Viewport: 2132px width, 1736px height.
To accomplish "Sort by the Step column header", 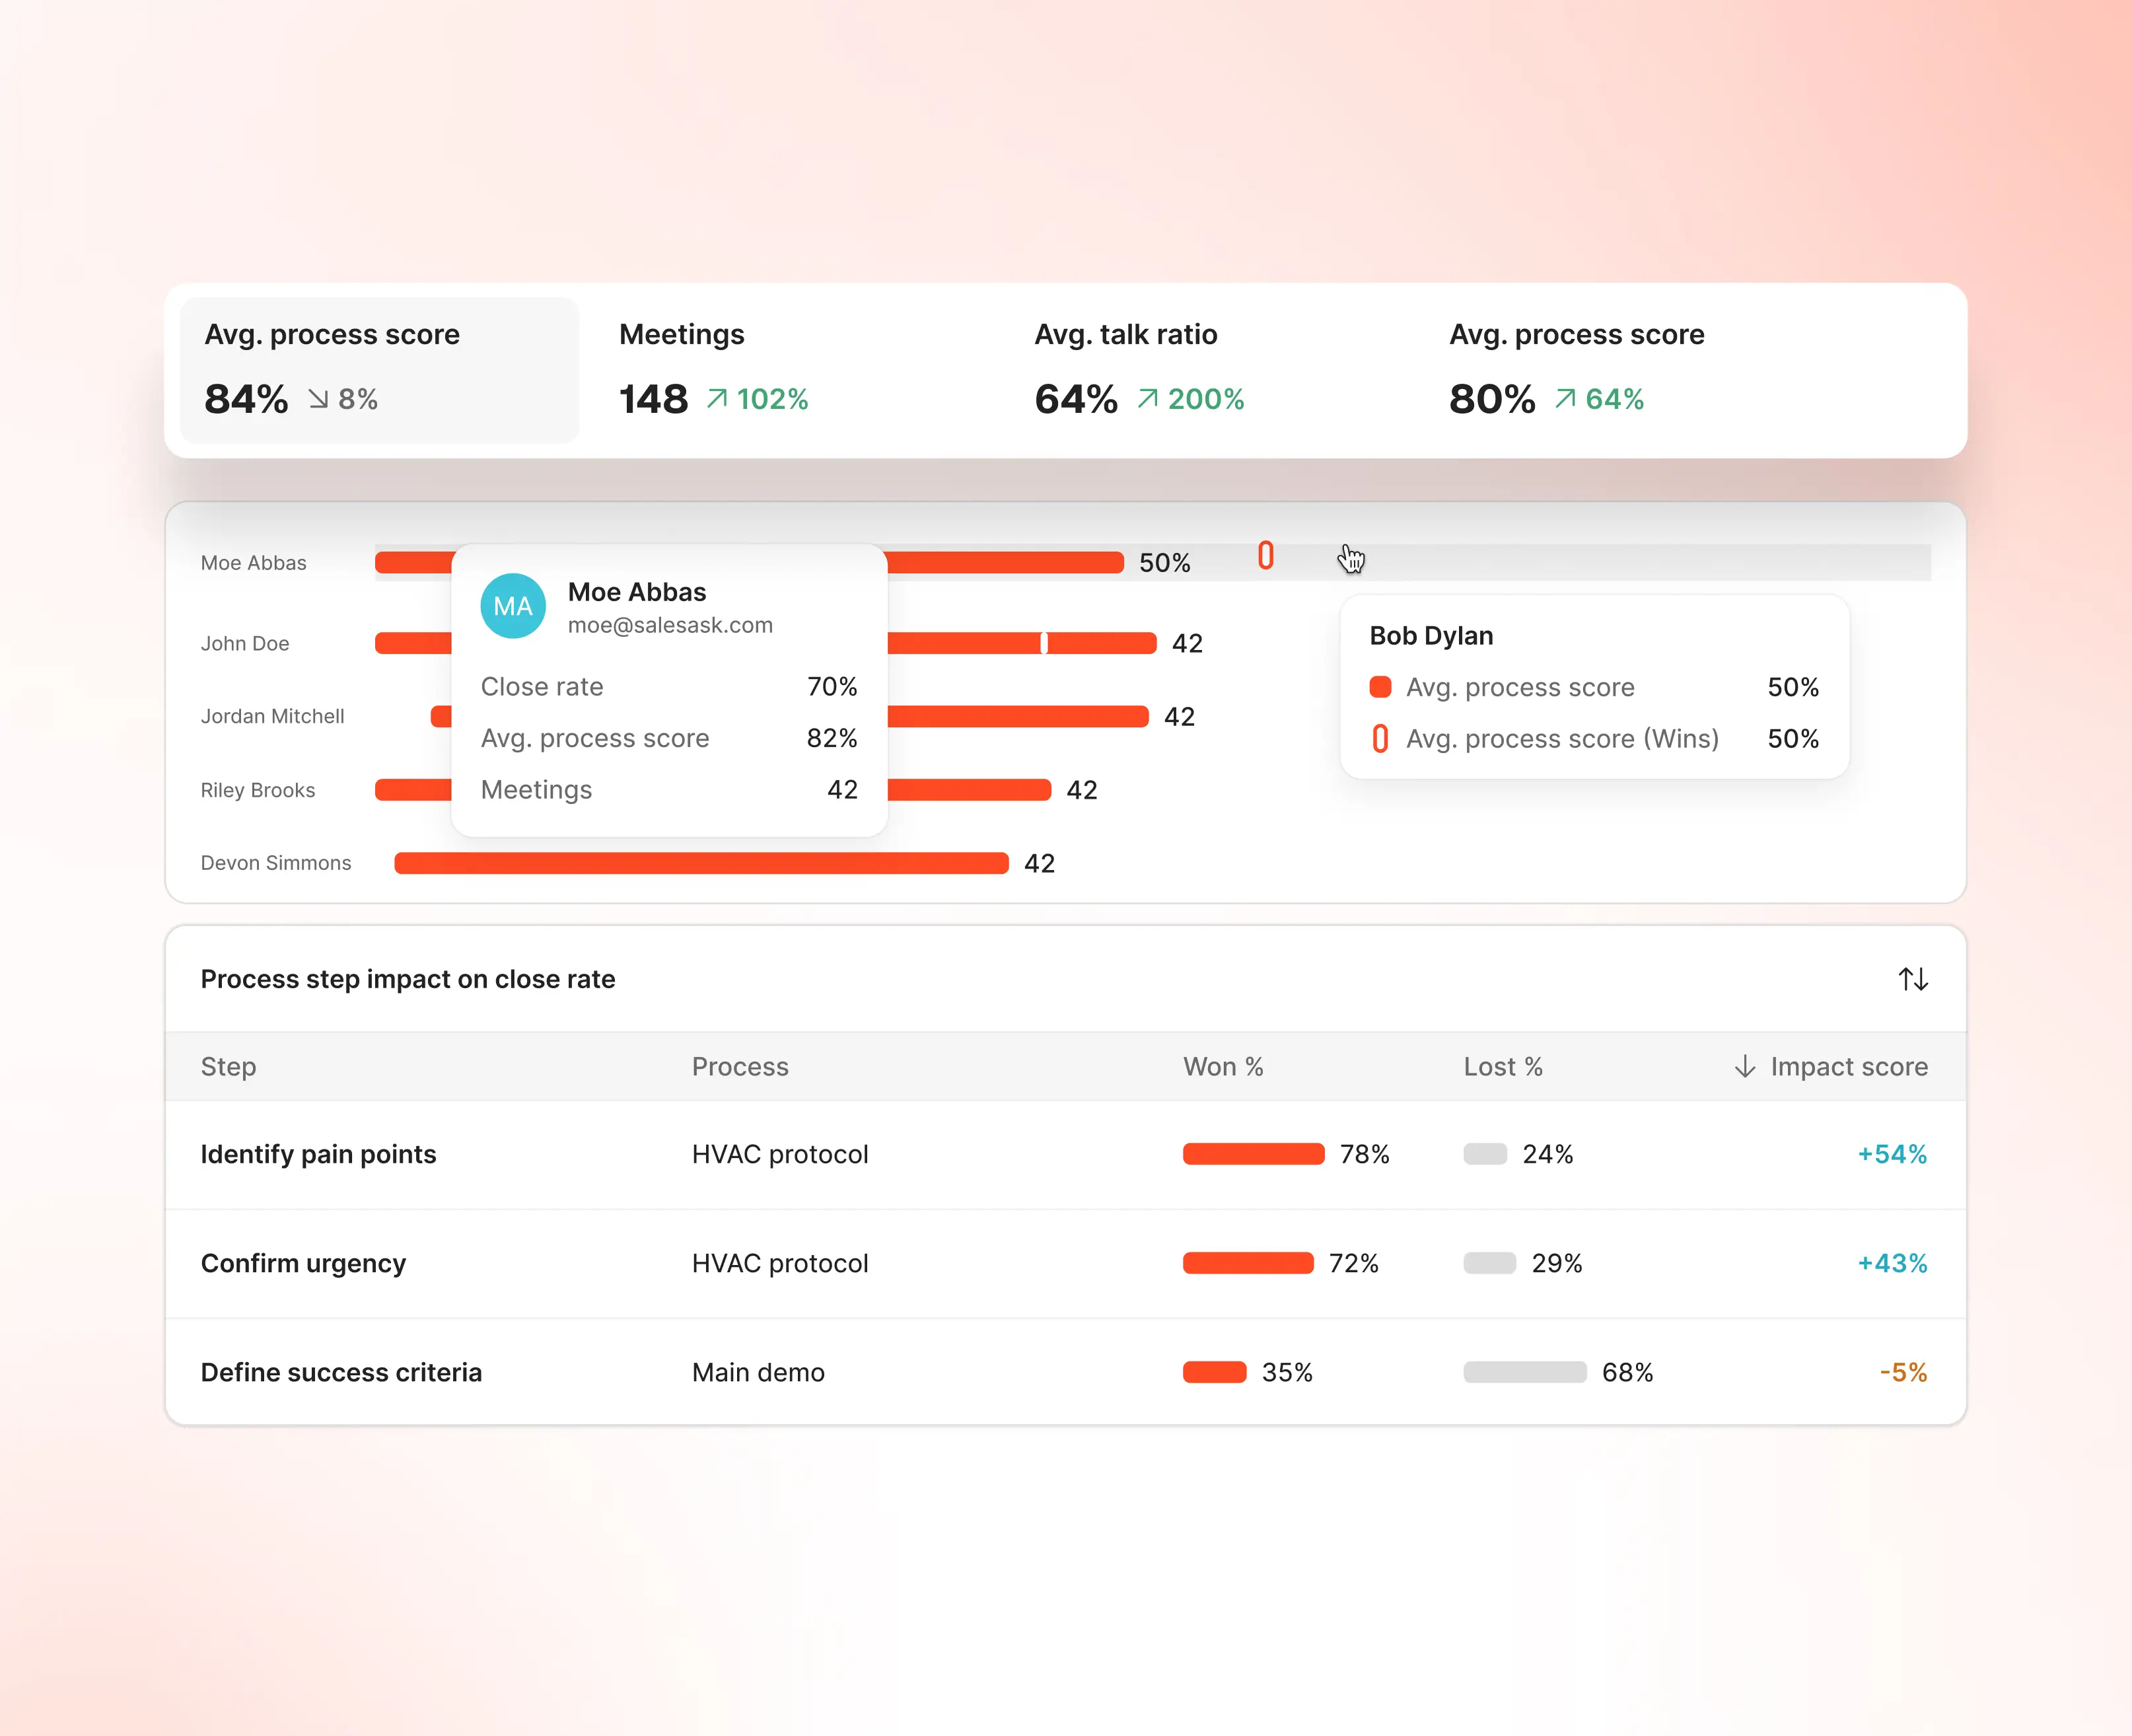I will [x=228, y=1067].
